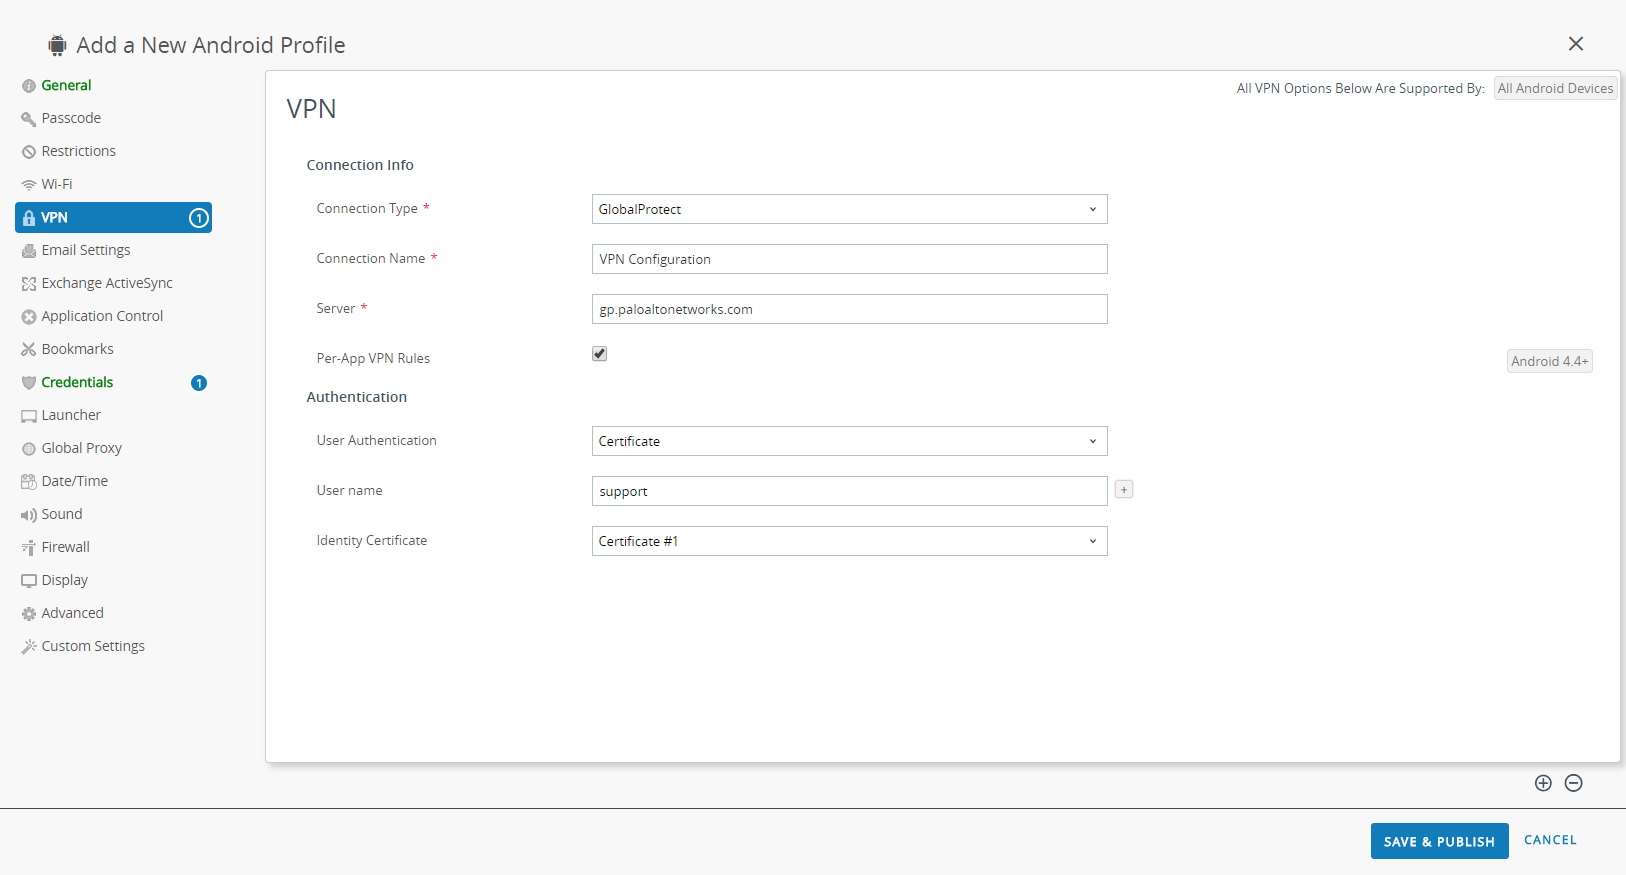Click the Wi-Fi icon in sidebar
Image resolution: width=1626 pixels, height=875 pixels.
[29, 185]
